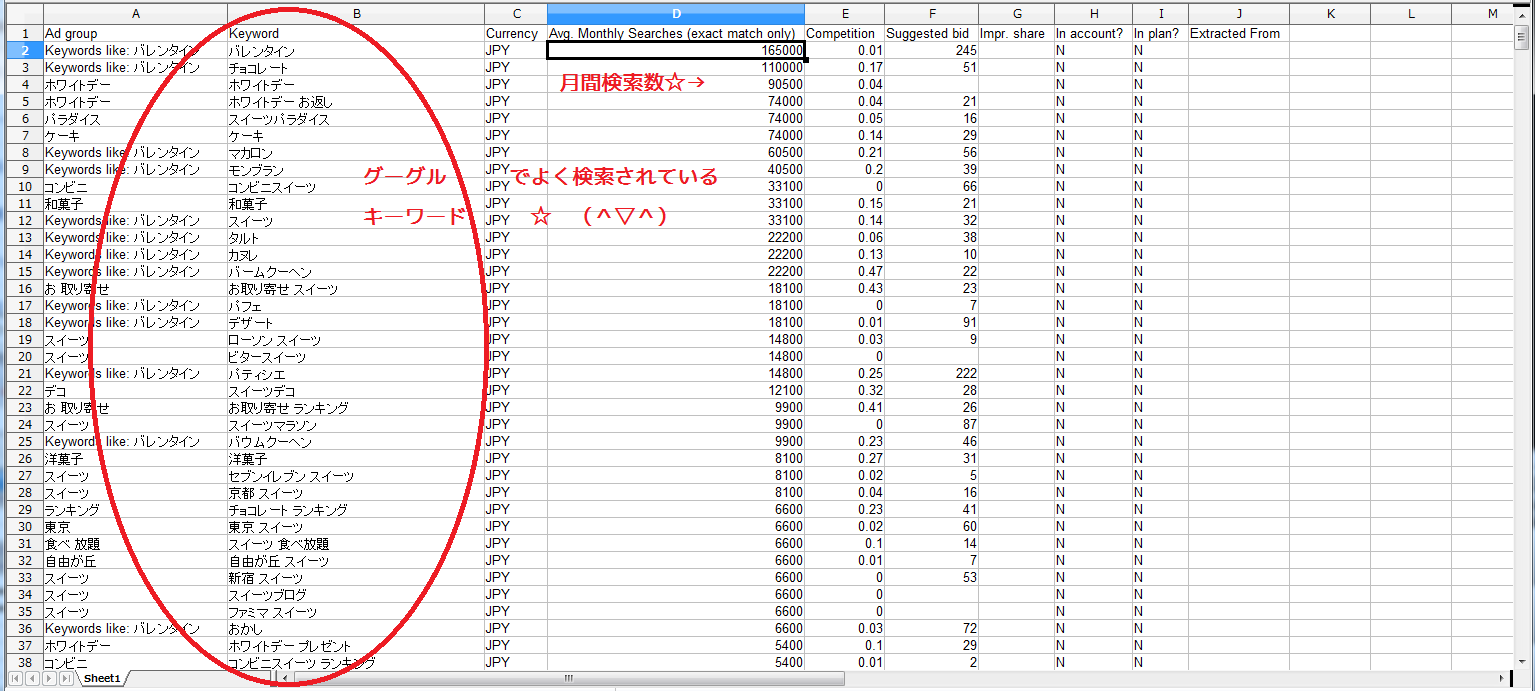Image resolution: width=1535 pixels, height=691 pixels.
Task: Select the suggested bid cell showing 245
Action: [931, 50]
